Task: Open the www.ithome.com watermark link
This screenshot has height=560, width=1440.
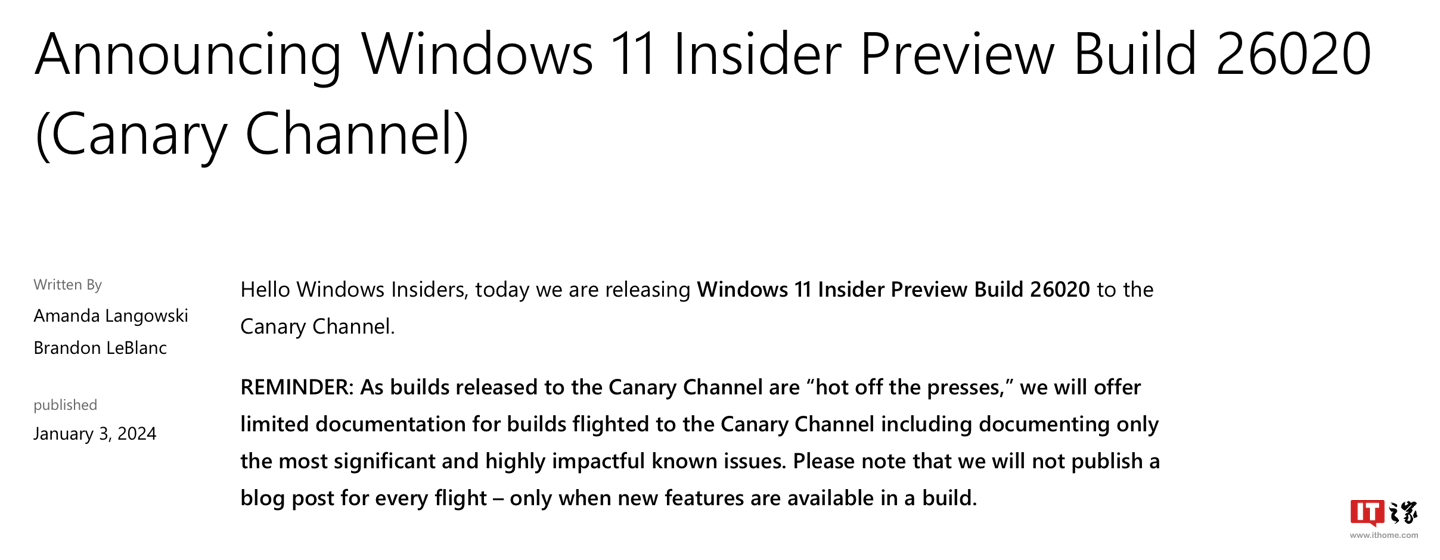Action: pyautogui.click(x=1384, y=535)
